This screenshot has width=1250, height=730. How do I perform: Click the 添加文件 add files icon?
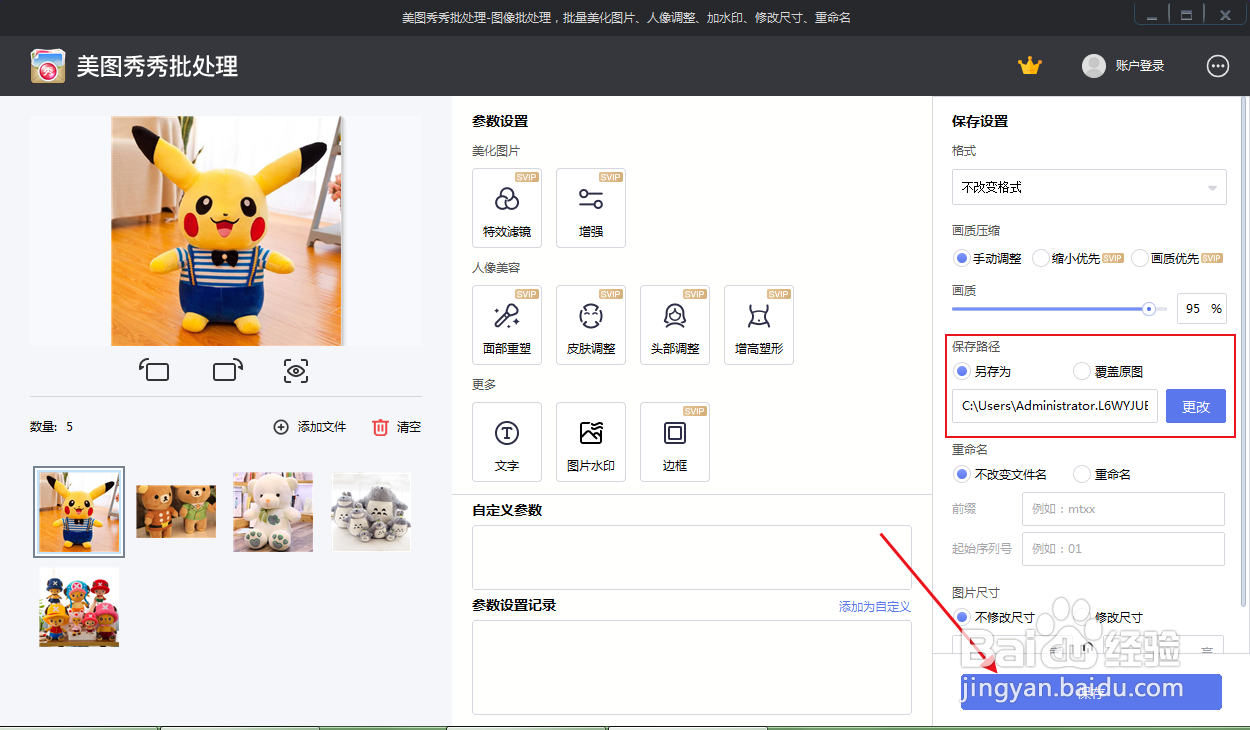[x=281, y=427]
